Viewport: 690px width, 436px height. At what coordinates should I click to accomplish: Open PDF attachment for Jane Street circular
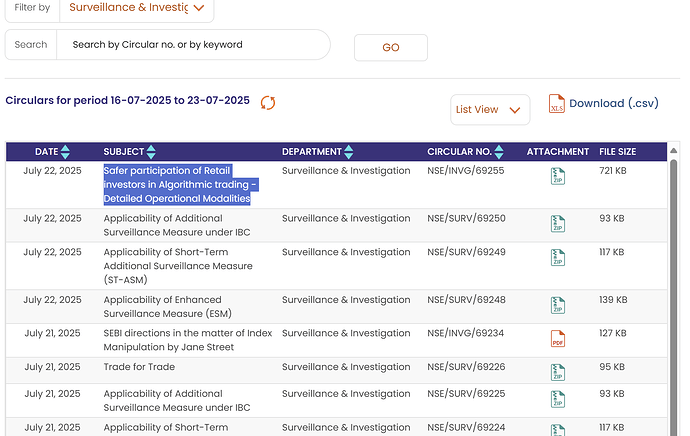coord(557,340)
